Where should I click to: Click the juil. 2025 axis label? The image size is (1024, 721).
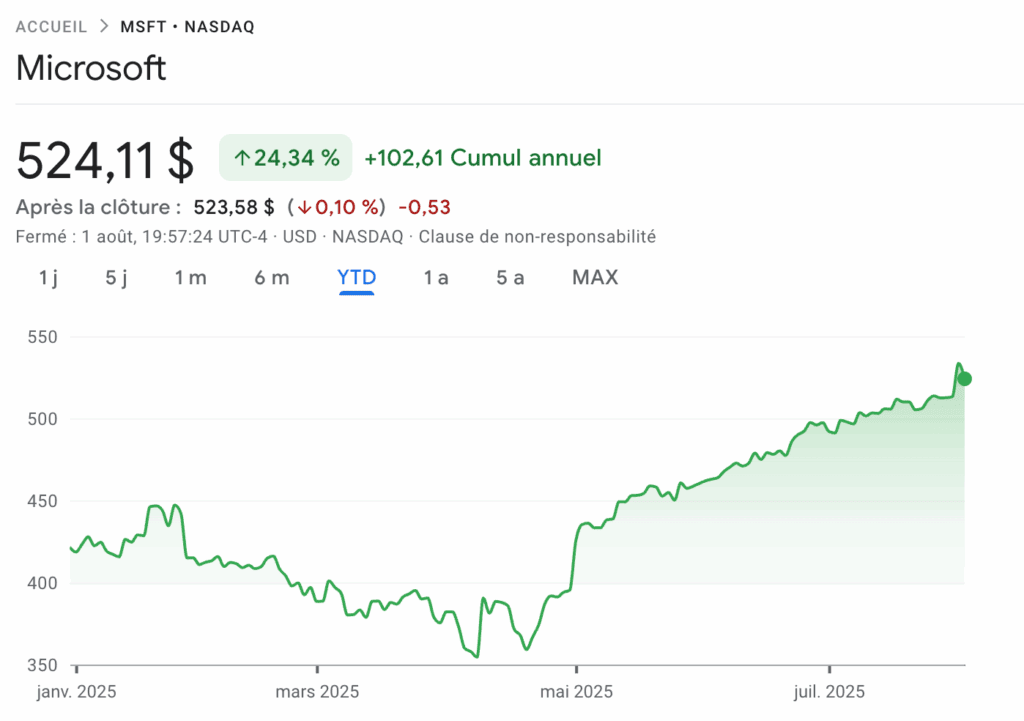829,692
